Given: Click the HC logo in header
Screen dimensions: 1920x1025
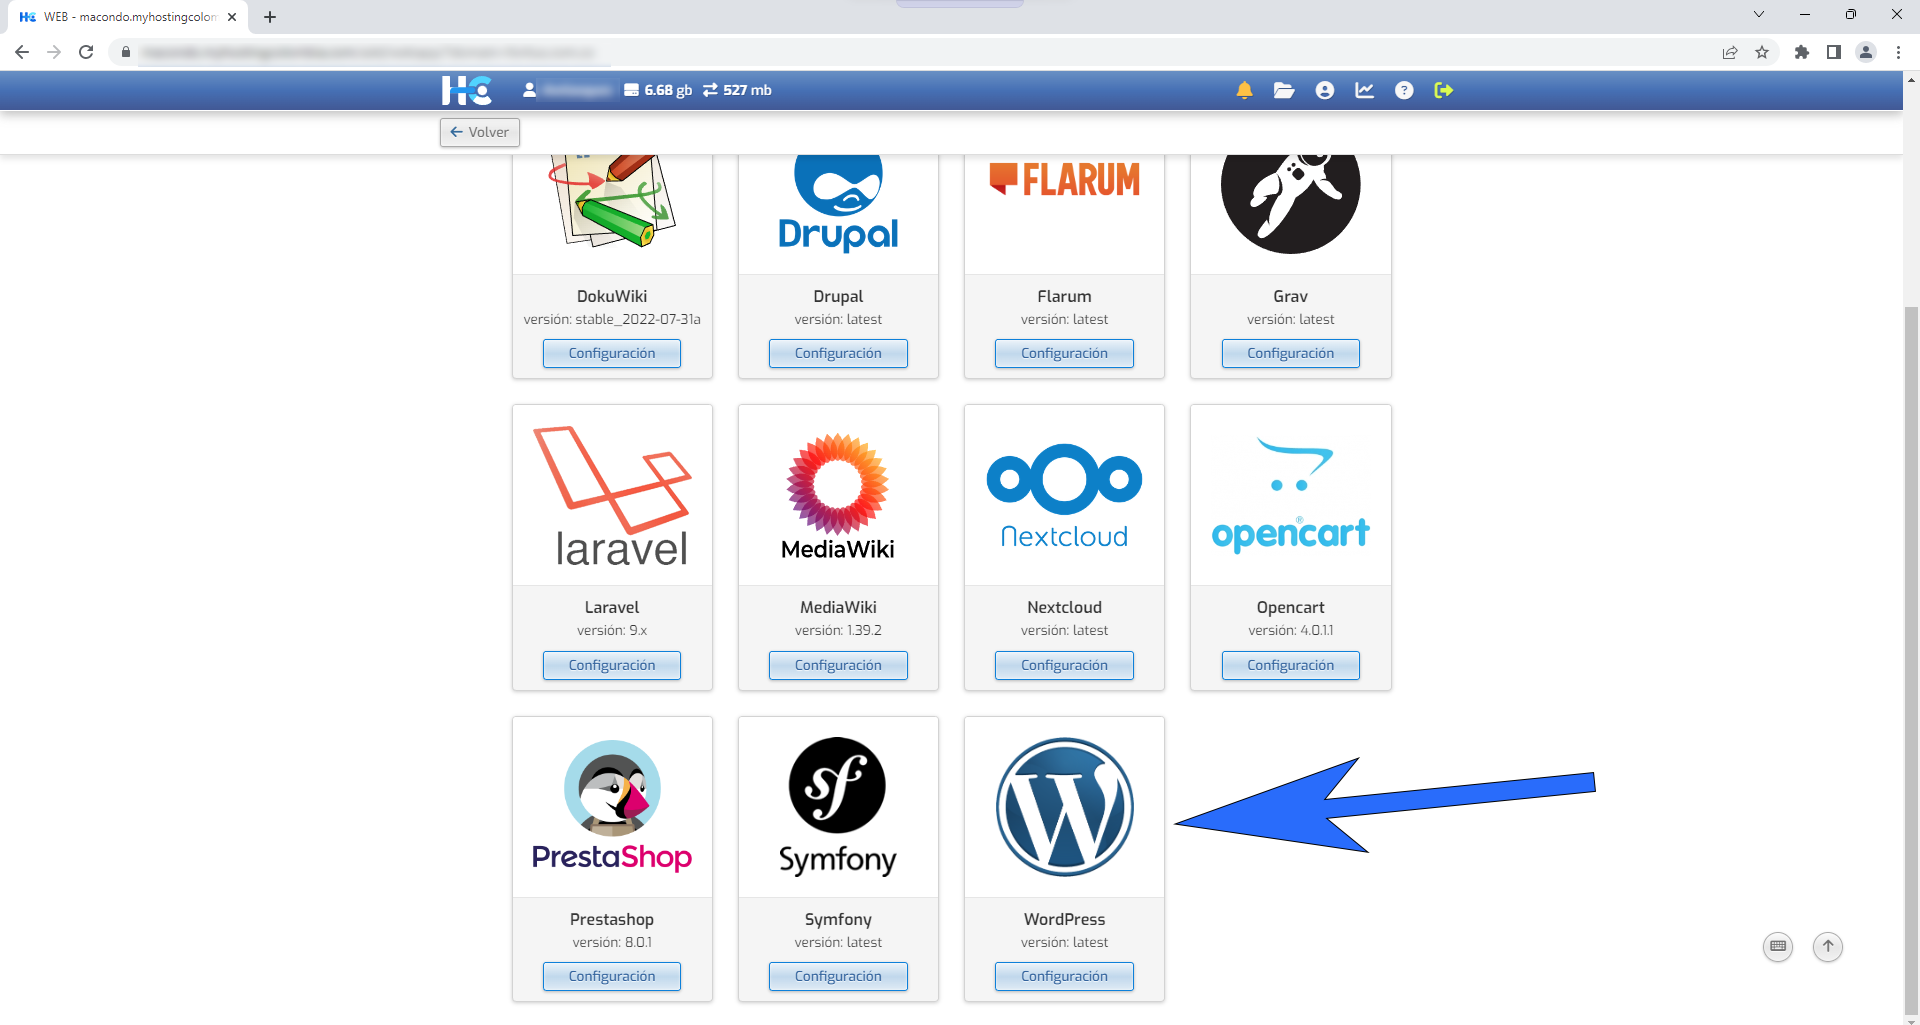Looking at the screenshot, I should tap(466, 90).
